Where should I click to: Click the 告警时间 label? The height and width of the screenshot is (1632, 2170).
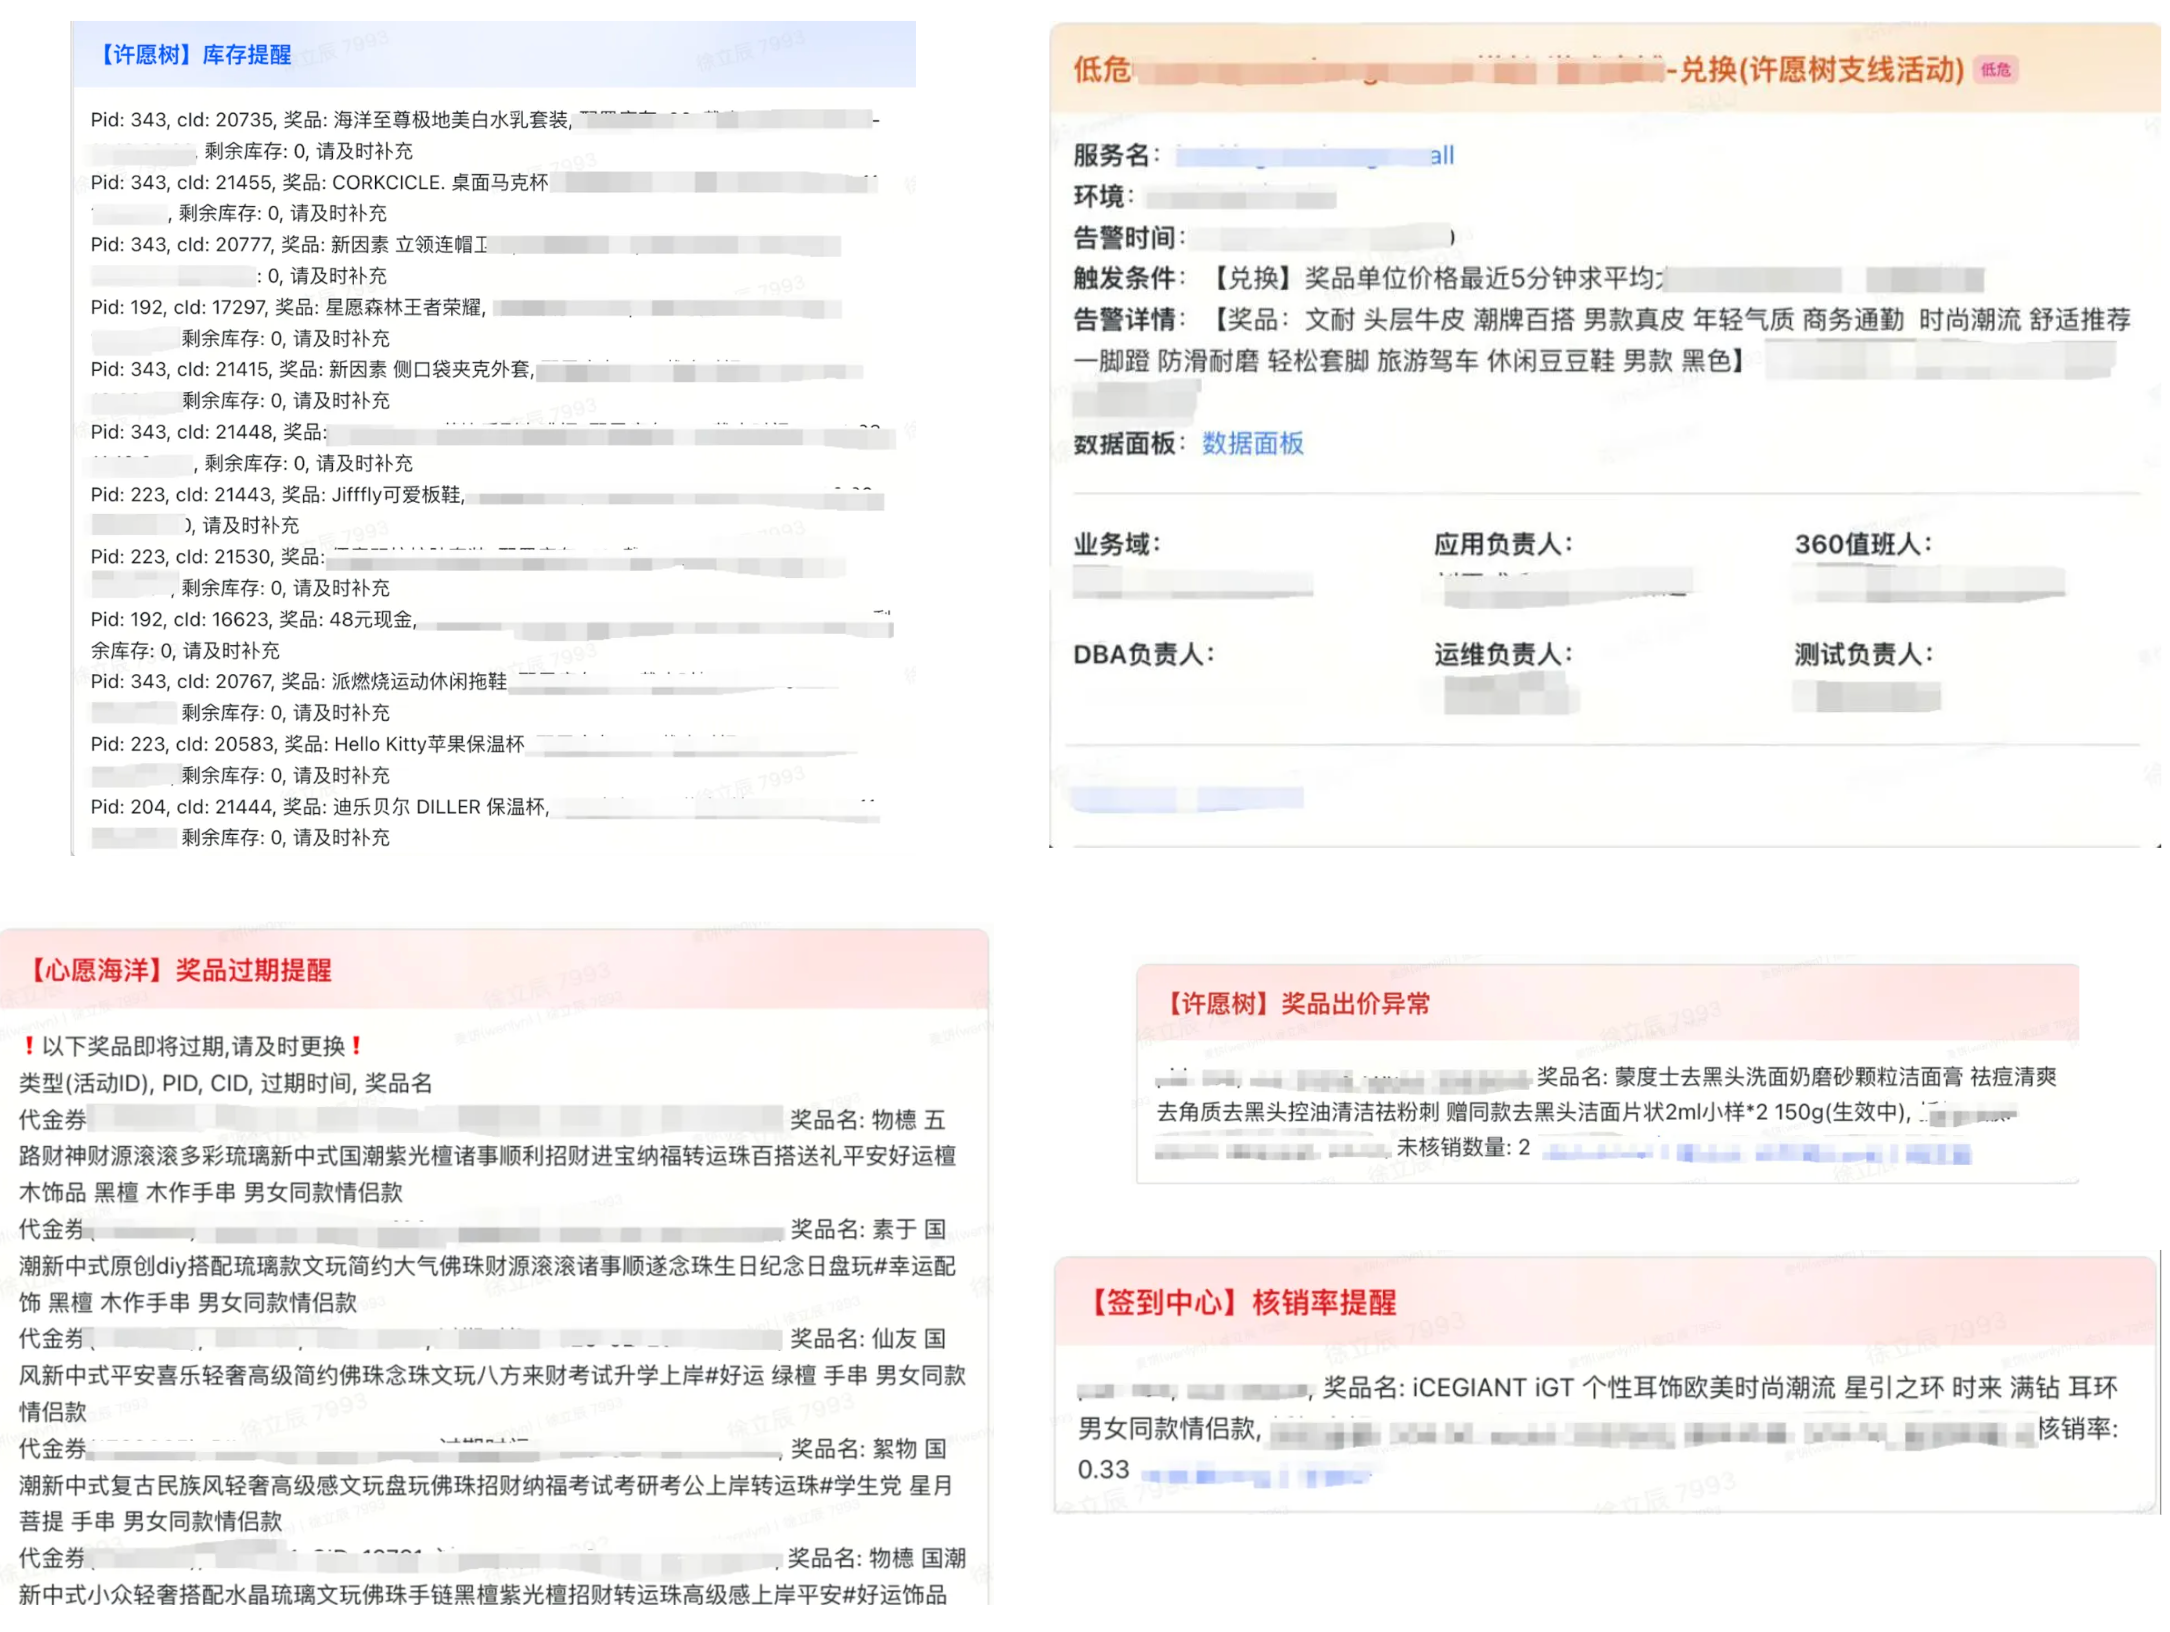1129,237
